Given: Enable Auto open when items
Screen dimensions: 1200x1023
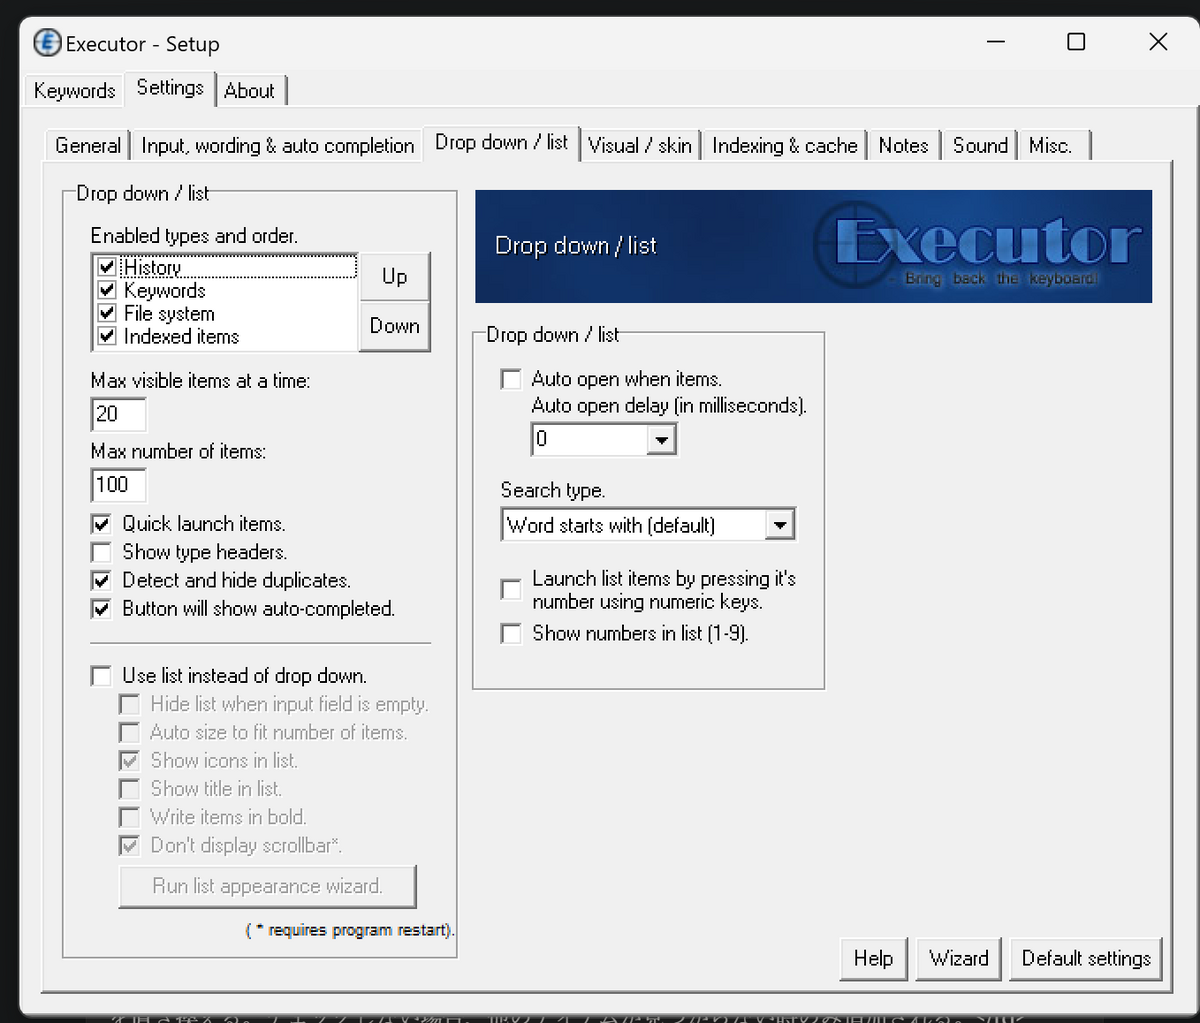Looking at the screenshot, I should tap(511, 379).
